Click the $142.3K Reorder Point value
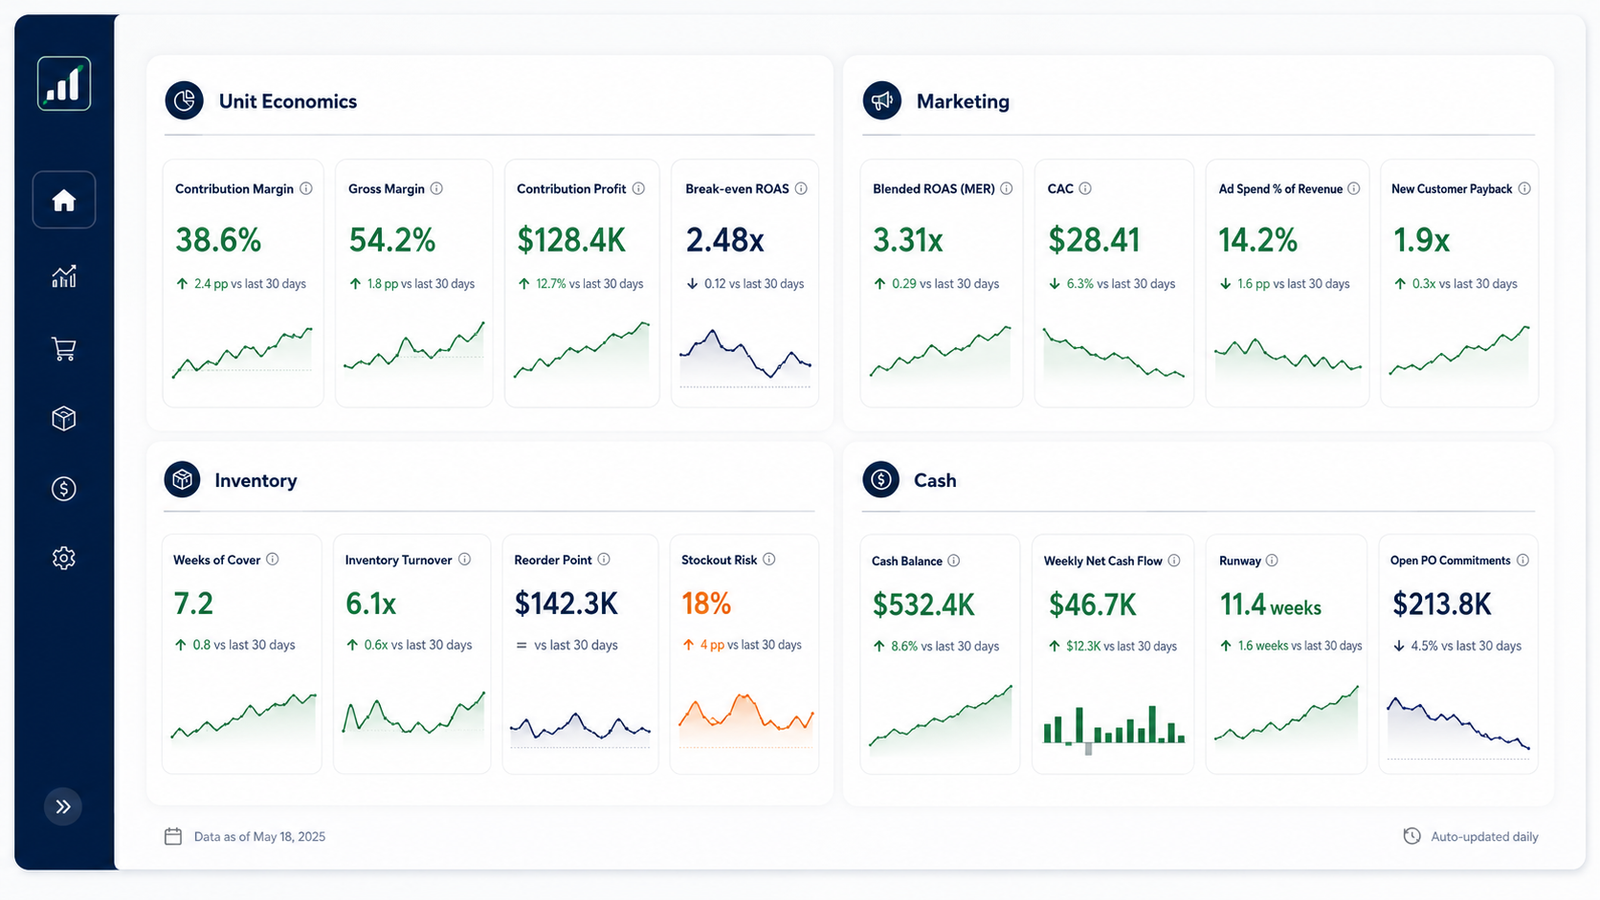Viewport: 1600px width, 900px height. tap(566, 604)
